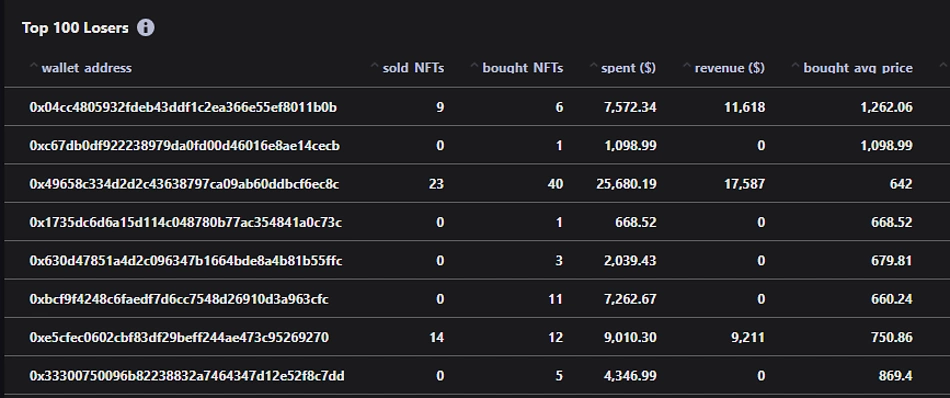Select wallet address starting 0x33300750096b

[x=187, y=376]
